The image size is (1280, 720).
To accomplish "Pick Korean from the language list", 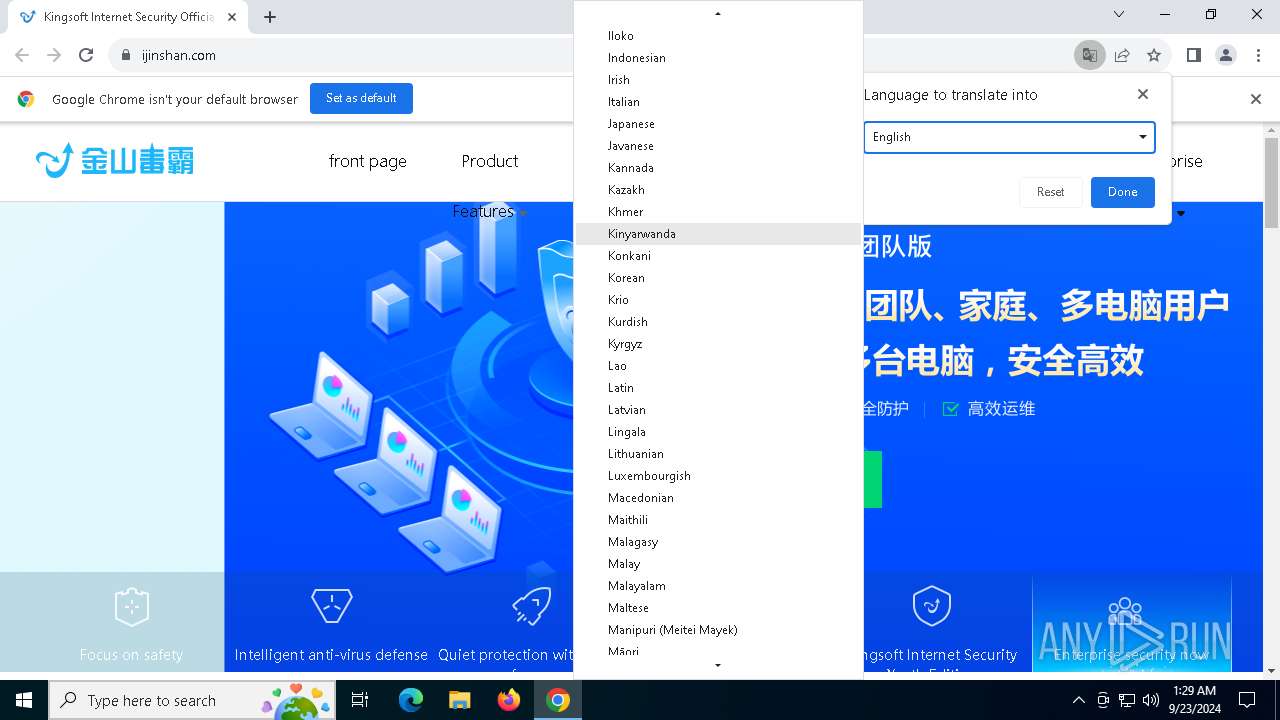I will pos(718,278).
